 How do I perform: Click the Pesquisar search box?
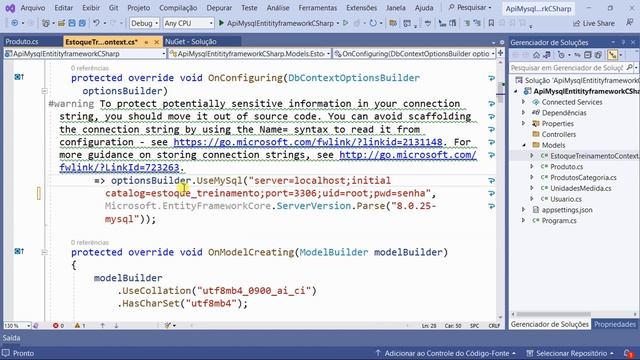tap(470, 8)
